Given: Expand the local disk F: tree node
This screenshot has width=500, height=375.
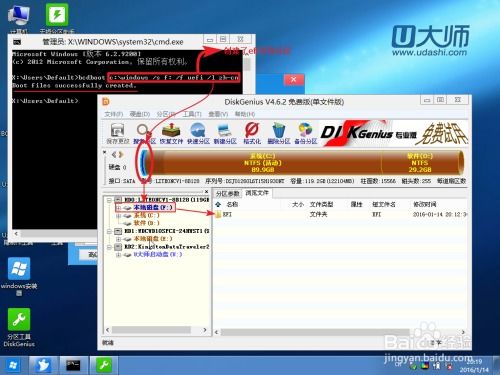Looking at the screenshot, I should (118, 208).
